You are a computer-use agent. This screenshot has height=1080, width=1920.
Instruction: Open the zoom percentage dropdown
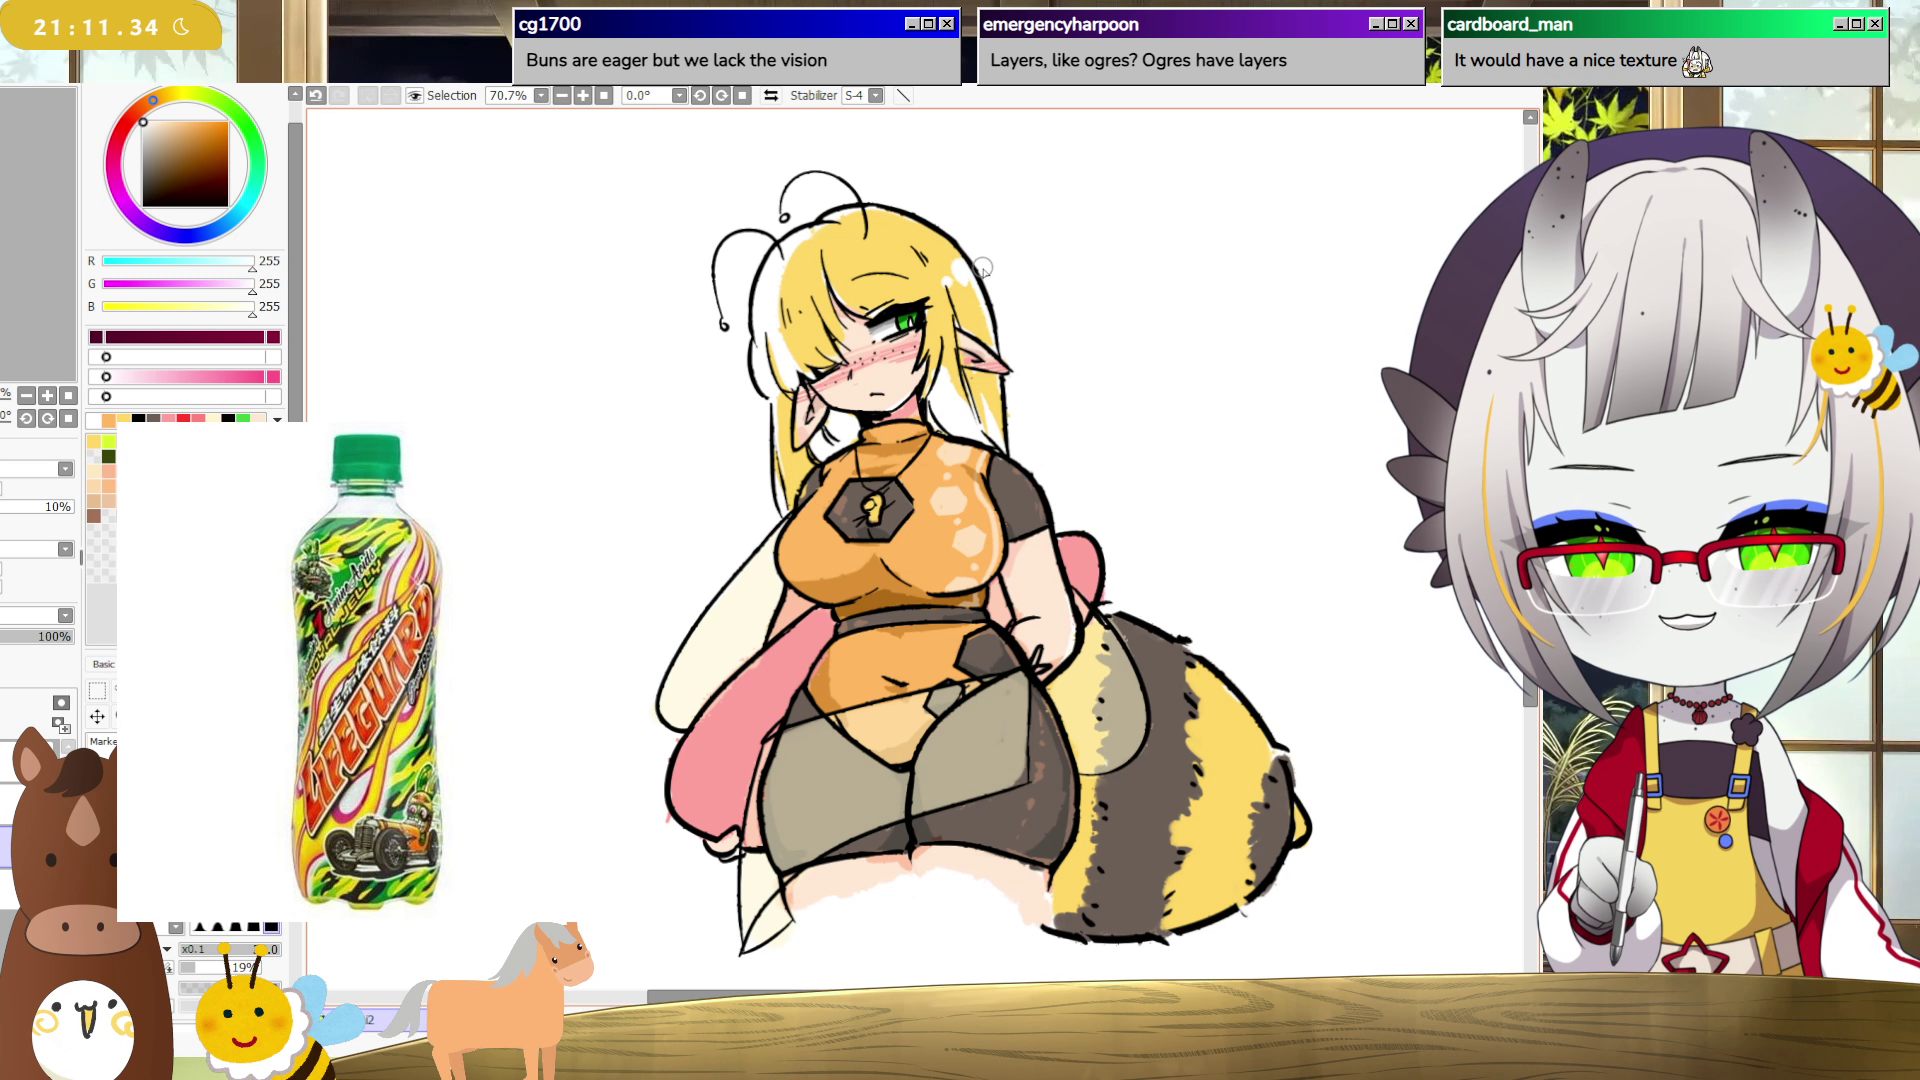point(541,96)
